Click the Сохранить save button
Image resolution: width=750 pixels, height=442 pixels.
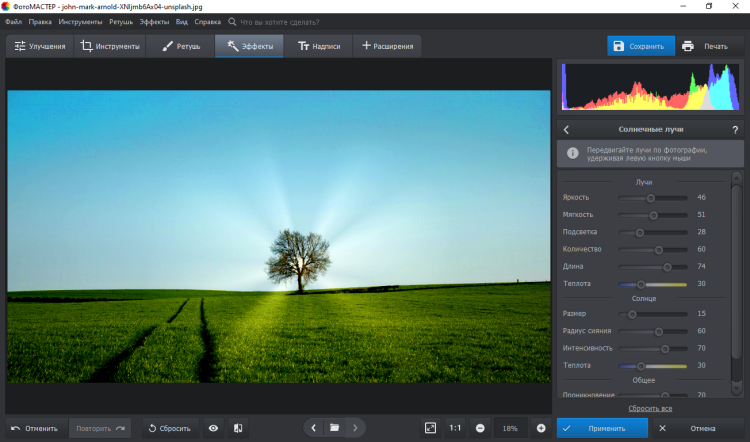639,46
